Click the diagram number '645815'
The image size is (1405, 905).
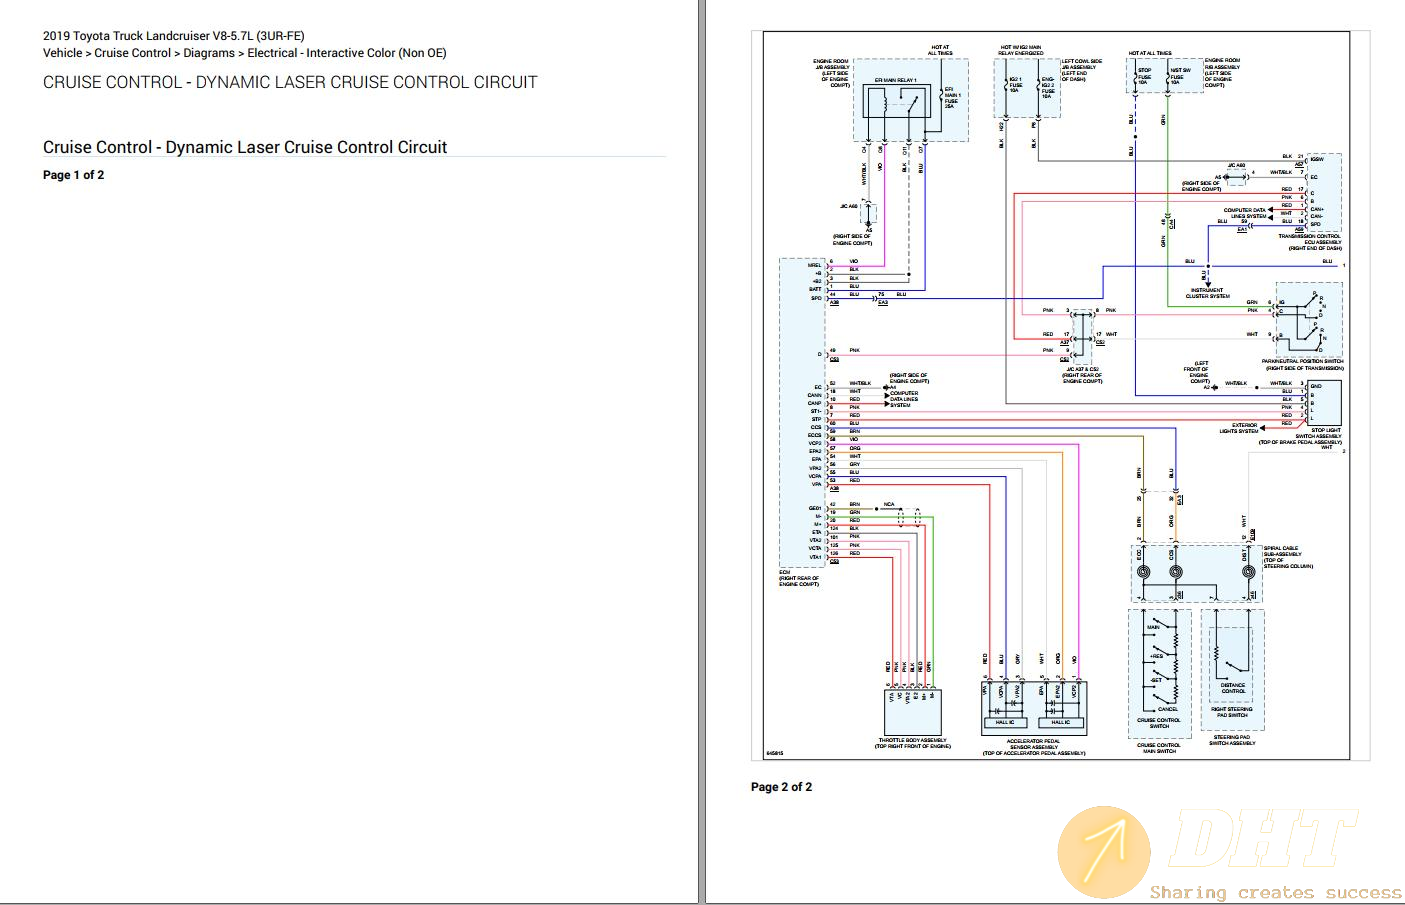click(774, 753)
